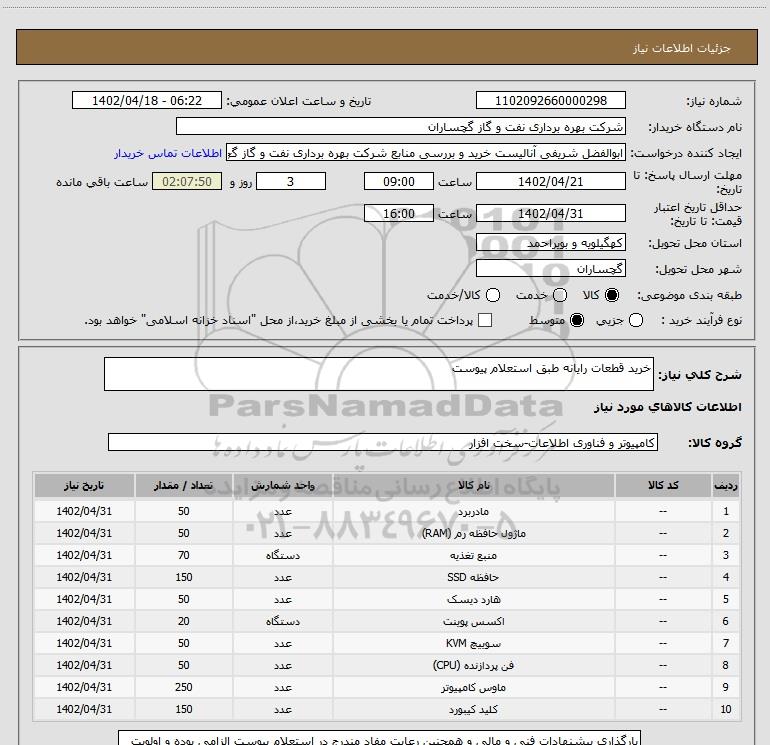This screenshot has height=745, width=770.
Task: Click the شماره نیاز label
Action: click(x=714, y=101)
